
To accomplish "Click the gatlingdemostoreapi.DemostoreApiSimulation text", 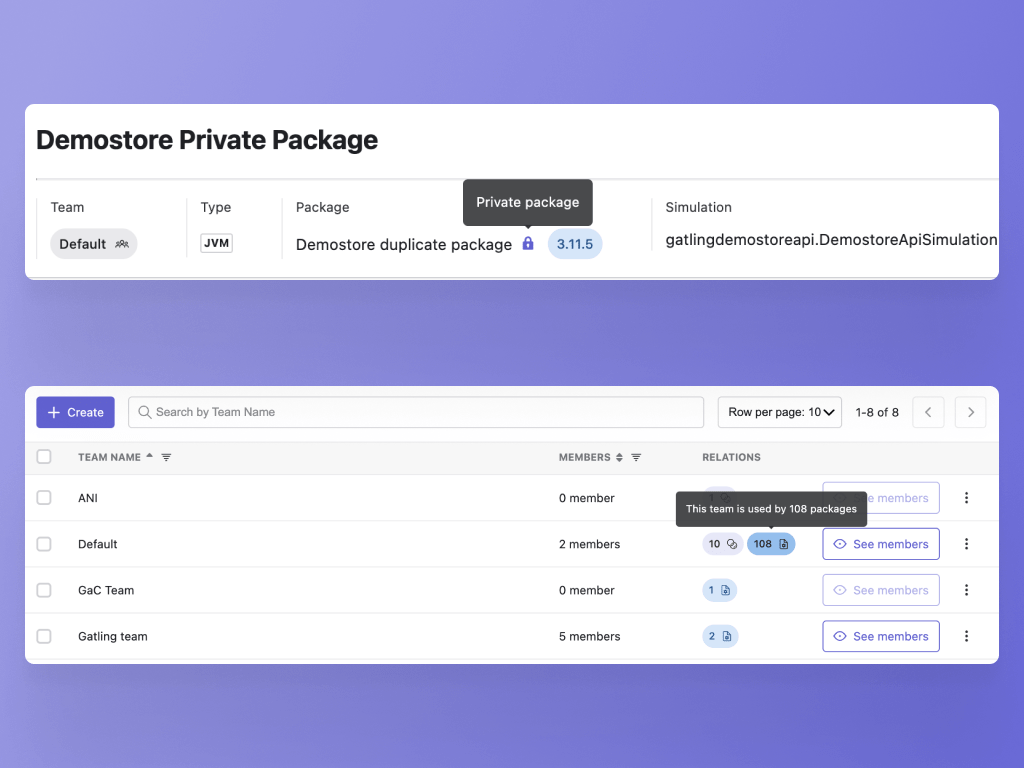I will [831, 240].
